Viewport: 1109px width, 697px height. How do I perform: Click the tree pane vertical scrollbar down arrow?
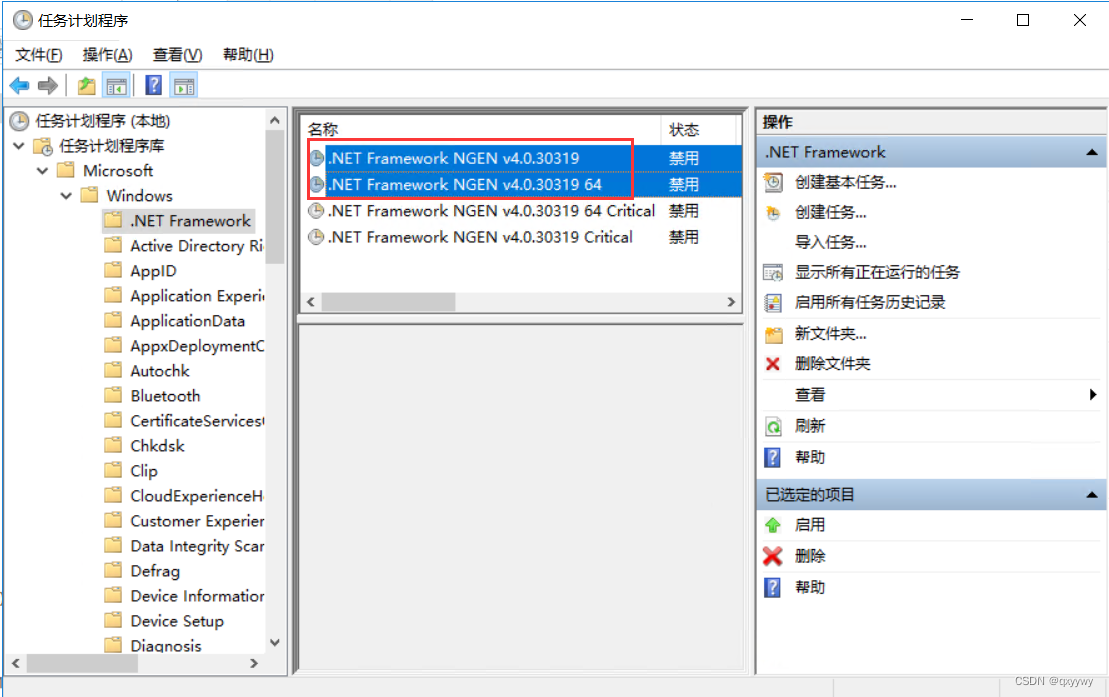(x=275, y=643)
